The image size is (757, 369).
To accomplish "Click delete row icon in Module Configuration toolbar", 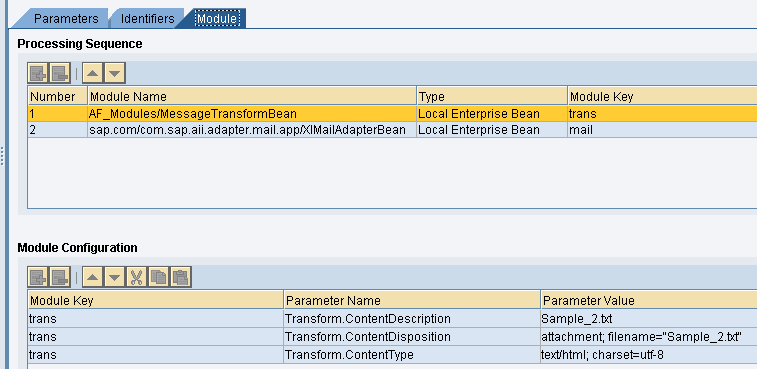I will click(x=60, y=277).
